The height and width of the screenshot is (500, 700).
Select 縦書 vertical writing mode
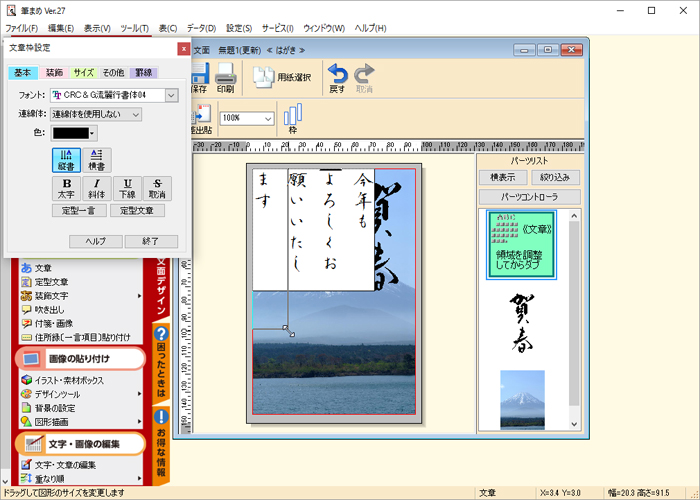pyautogui.click(x=67, y=159)
